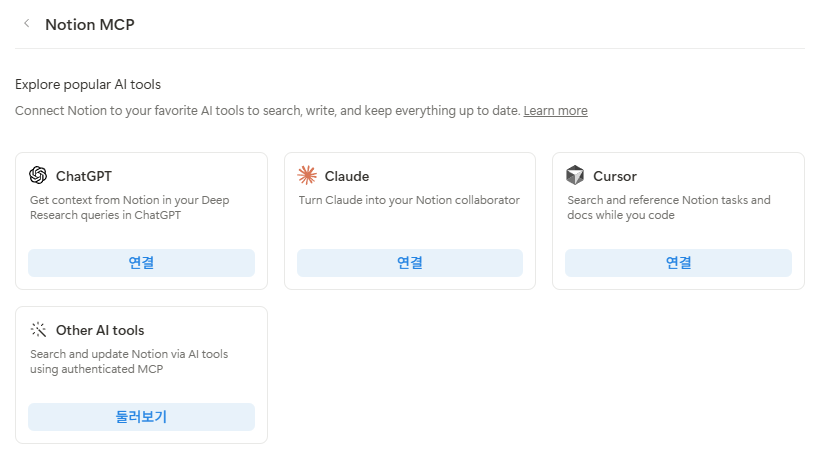The width and height of the screenshot is (823, 462).
Task: Select the ChatGPT card title
Action: click(x=84, y=176)
